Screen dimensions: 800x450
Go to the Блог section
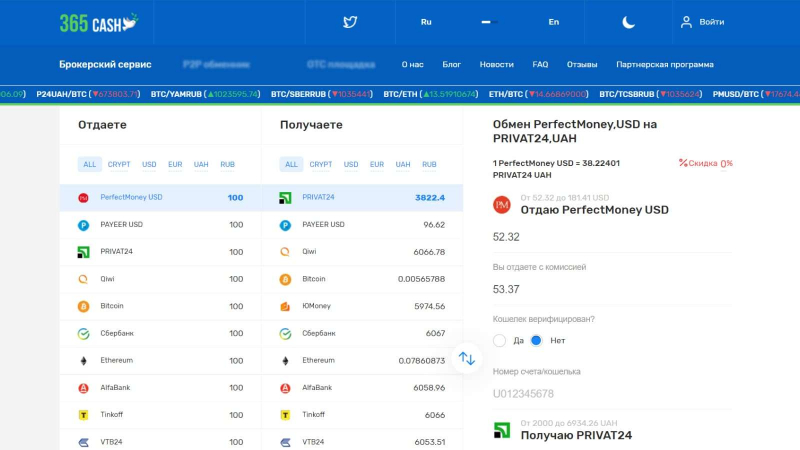point(452,65)
